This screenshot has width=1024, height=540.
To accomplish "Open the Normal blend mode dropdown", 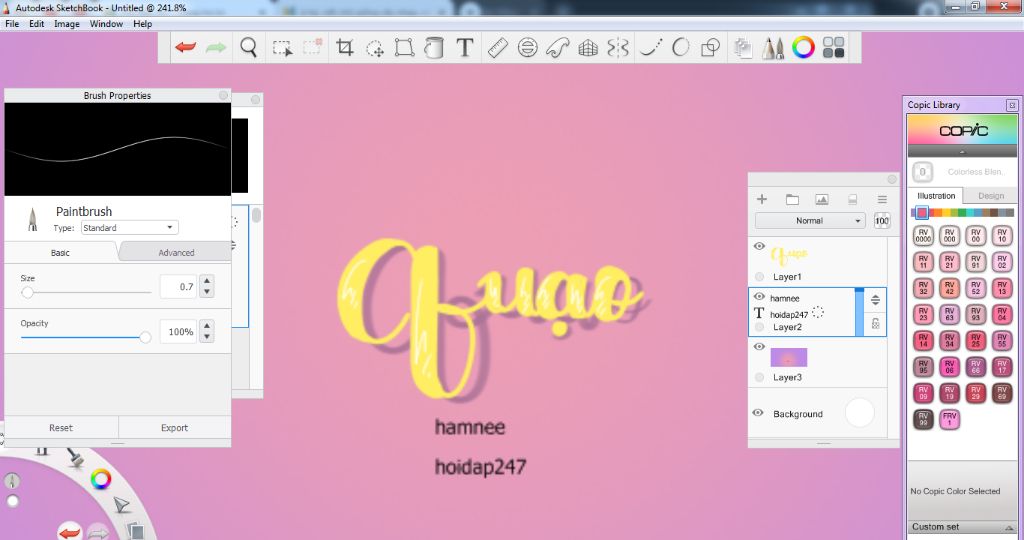I will point(810,221).
